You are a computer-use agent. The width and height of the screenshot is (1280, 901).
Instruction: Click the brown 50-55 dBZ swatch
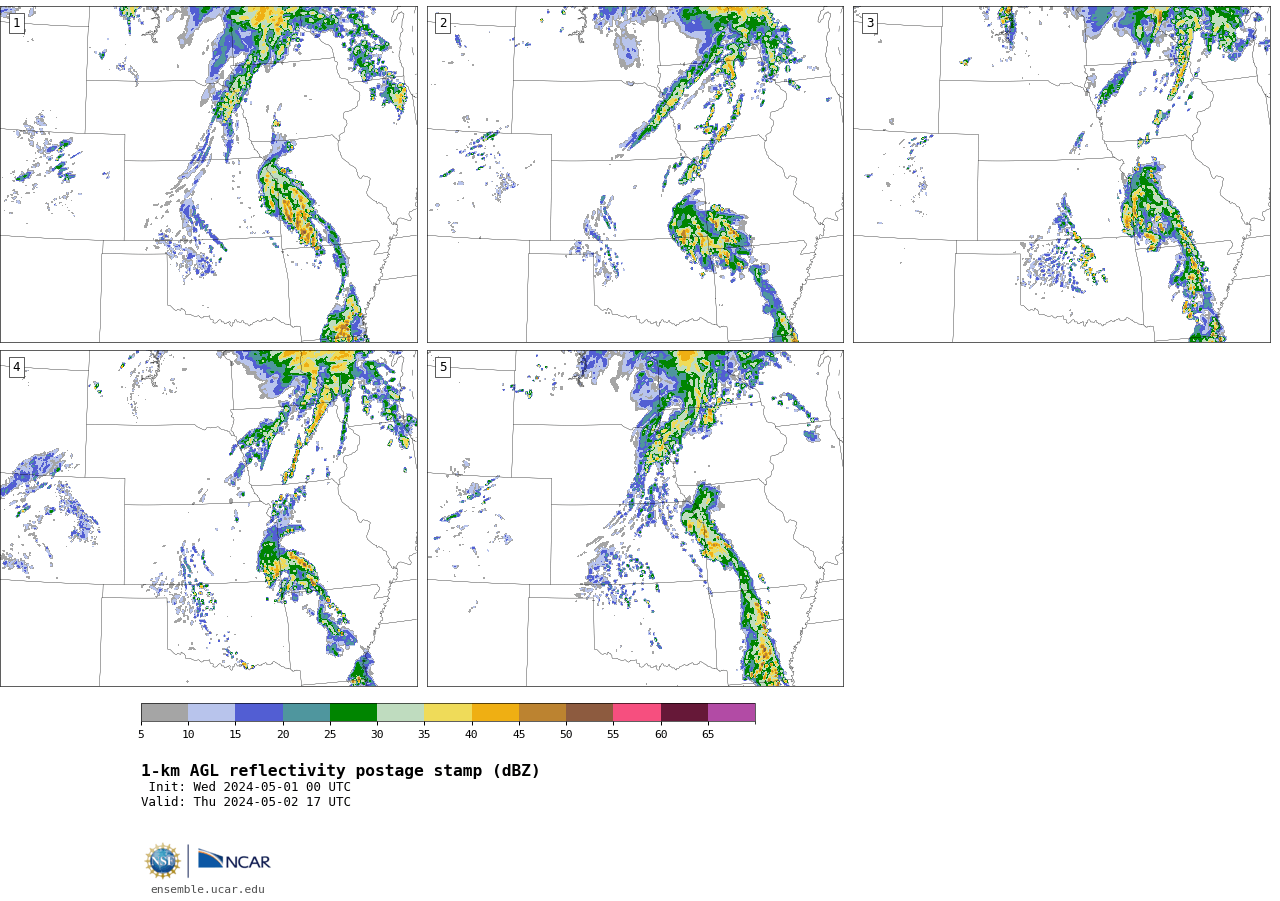click(x=590, y=713)
